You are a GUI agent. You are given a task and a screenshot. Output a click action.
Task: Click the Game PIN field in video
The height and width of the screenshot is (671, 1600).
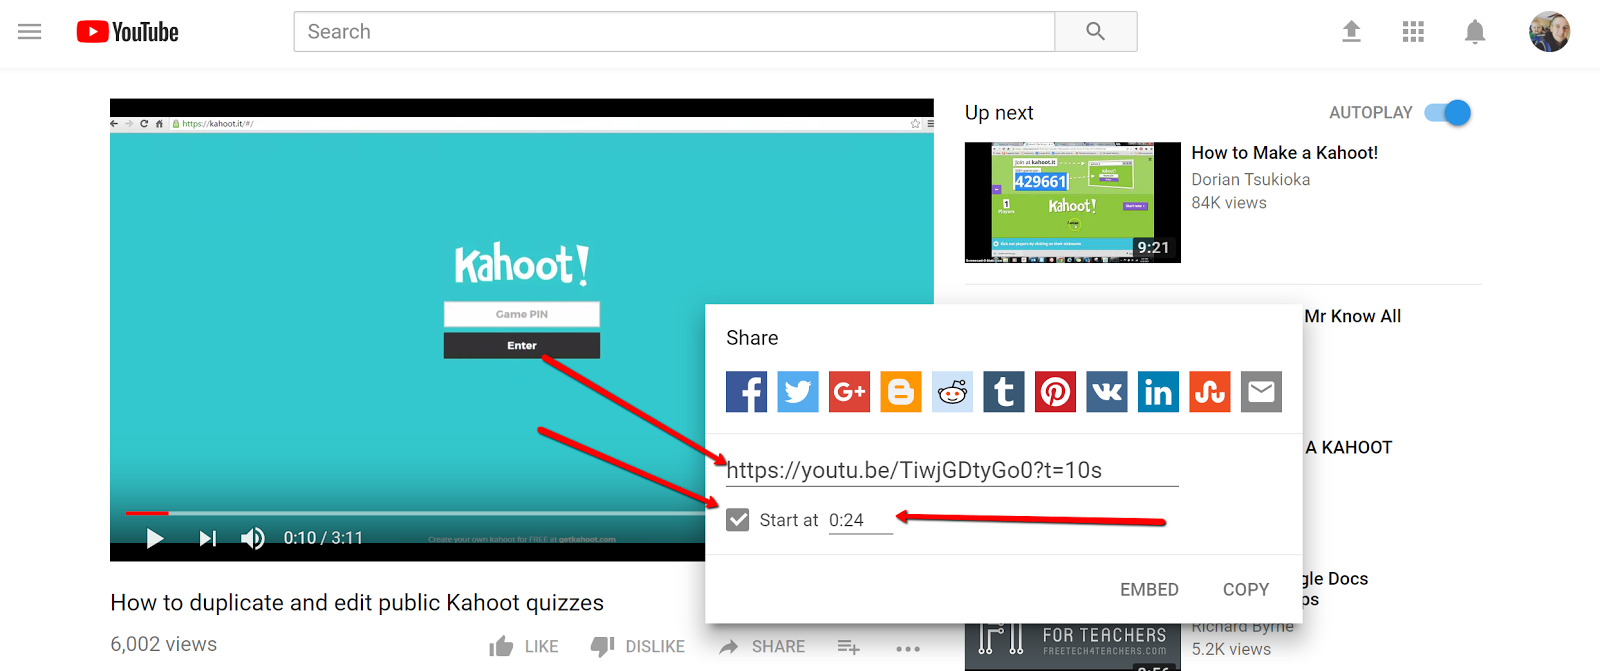522,314
